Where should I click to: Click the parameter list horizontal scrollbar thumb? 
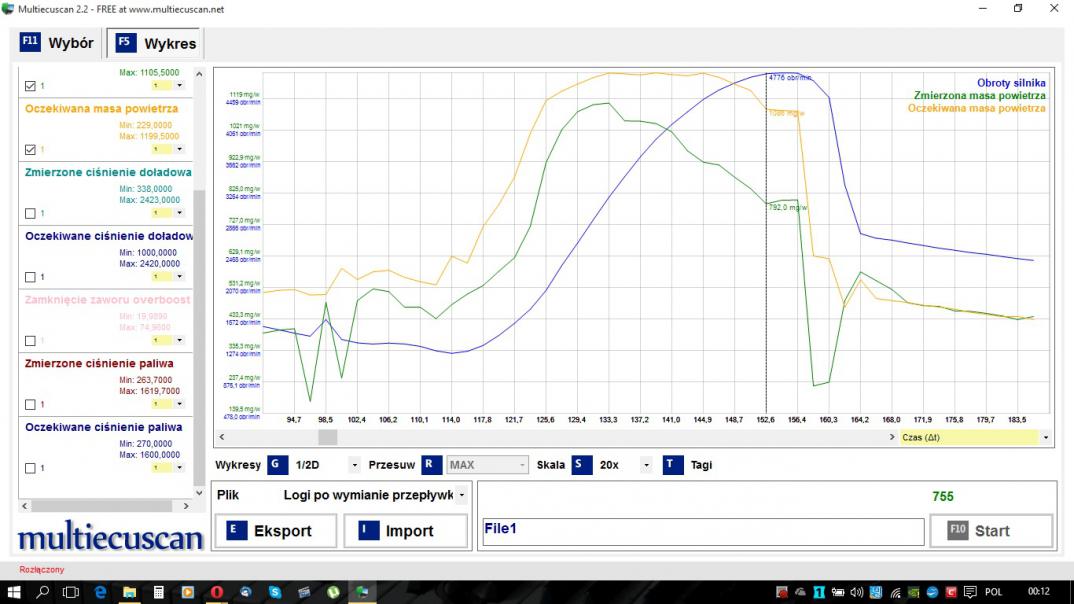(x=102, y=506)
